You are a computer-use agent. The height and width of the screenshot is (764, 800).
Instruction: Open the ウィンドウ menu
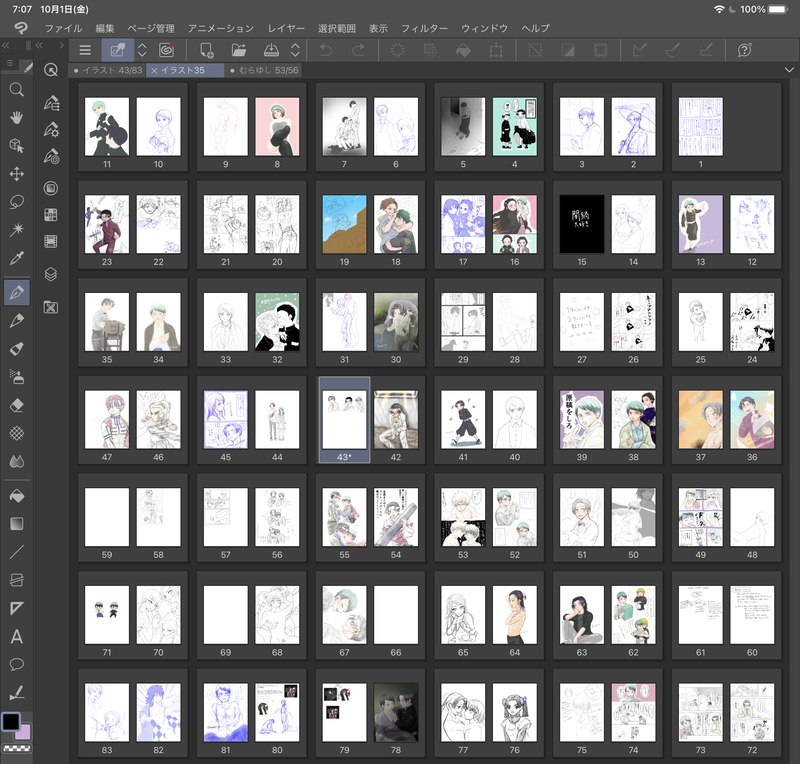484,29
